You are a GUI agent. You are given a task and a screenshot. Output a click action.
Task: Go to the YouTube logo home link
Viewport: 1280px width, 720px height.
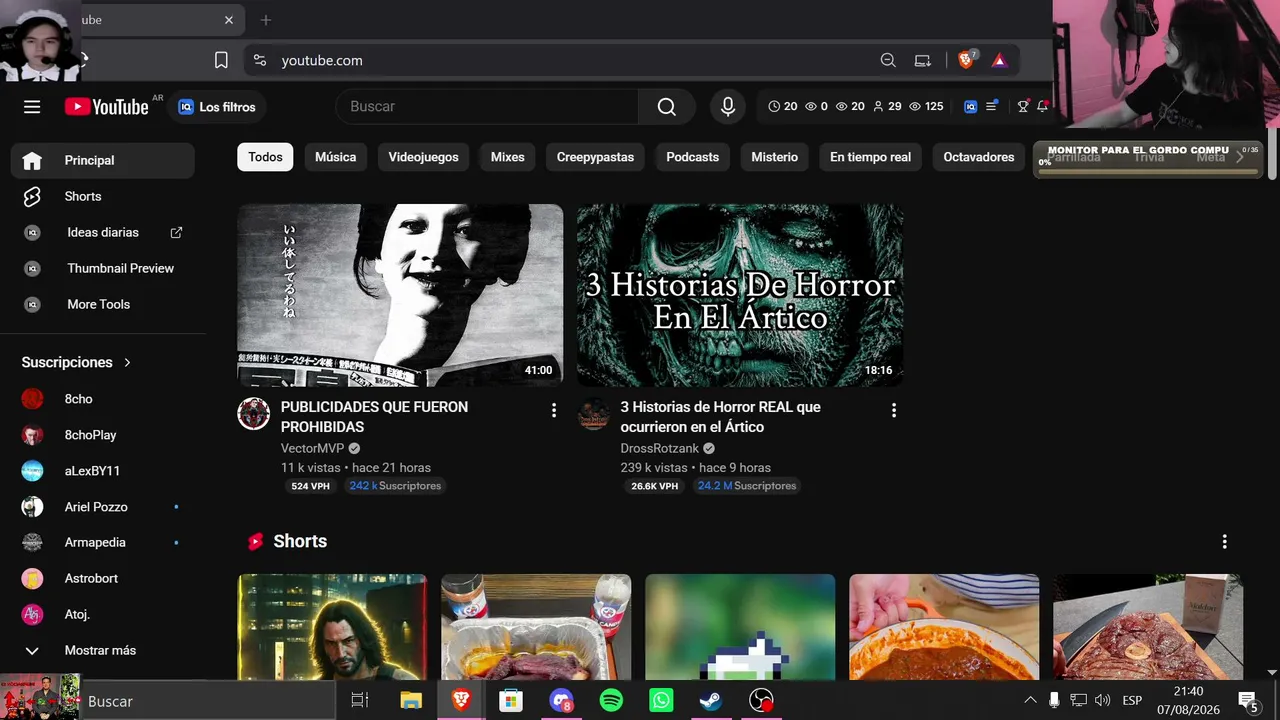pos(107,107)
